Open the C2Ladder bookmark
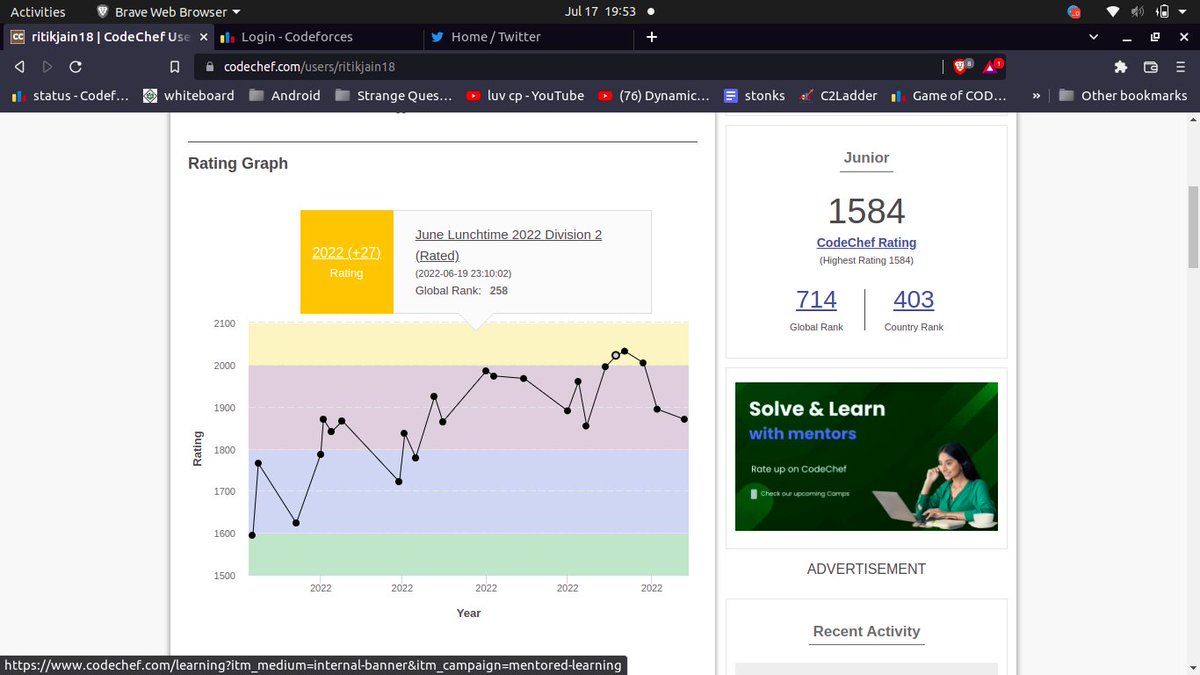 [x=838, y=96]
